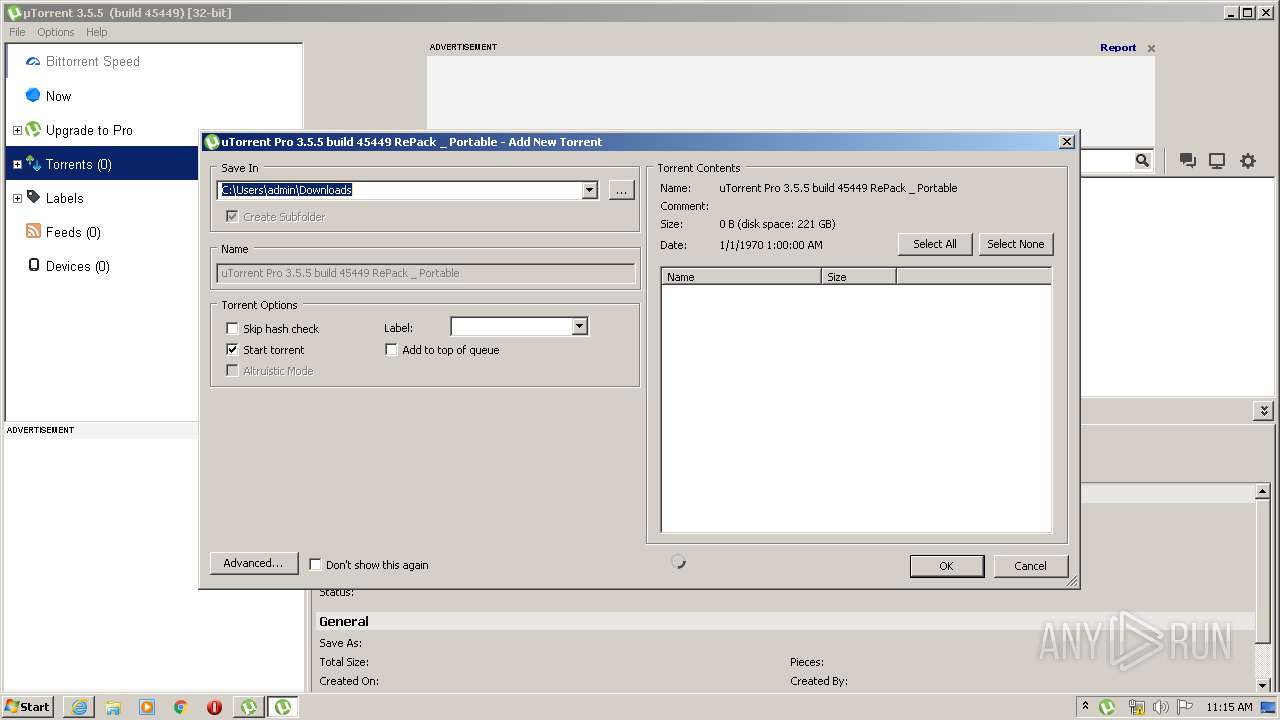Image resolution: width=1280 pixels, height=720 pixels.
Task: Enable Skip hash check option
Action: click(x=232, y=328)
